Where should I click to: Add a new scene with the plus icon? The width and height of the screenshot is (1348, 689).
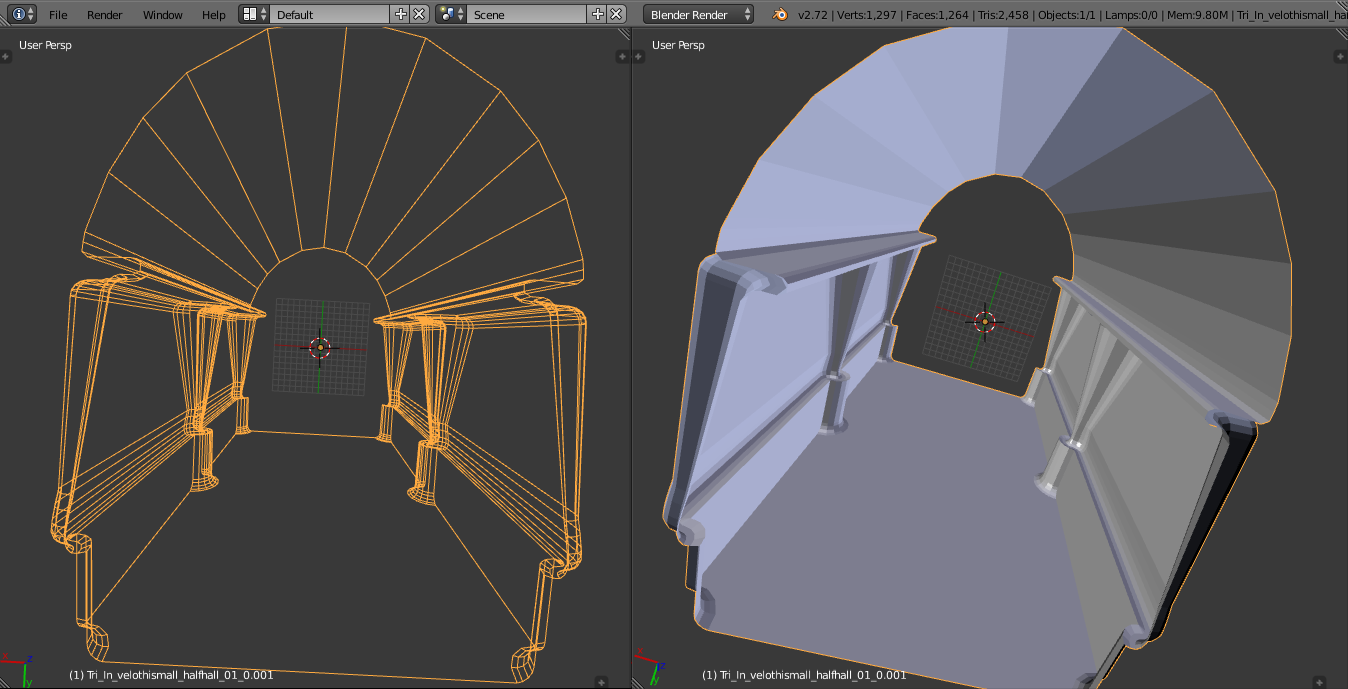[x=598, y=14]
